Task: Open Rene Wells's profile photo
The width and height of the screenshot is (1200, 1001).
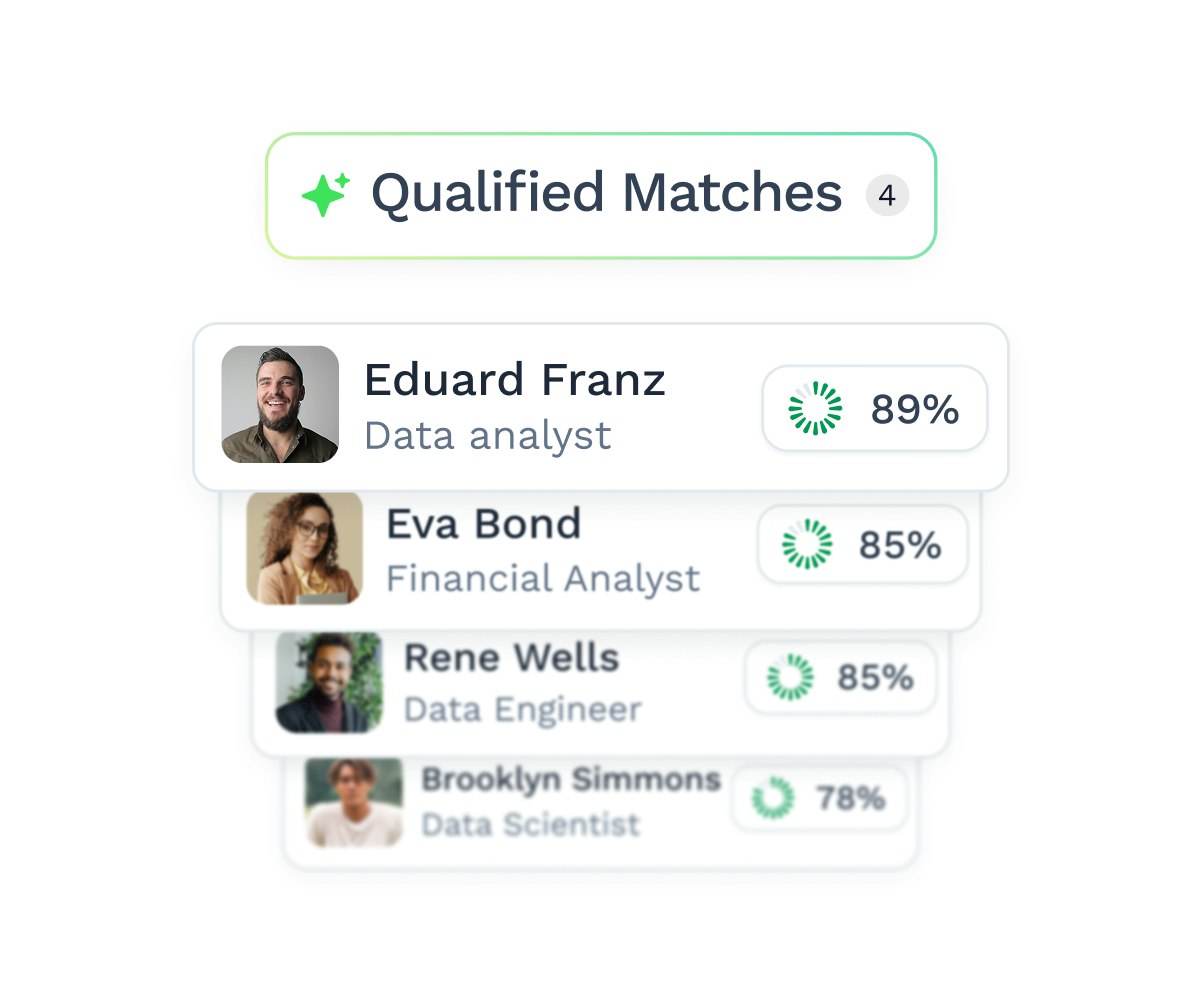Action: pos(329,682)
